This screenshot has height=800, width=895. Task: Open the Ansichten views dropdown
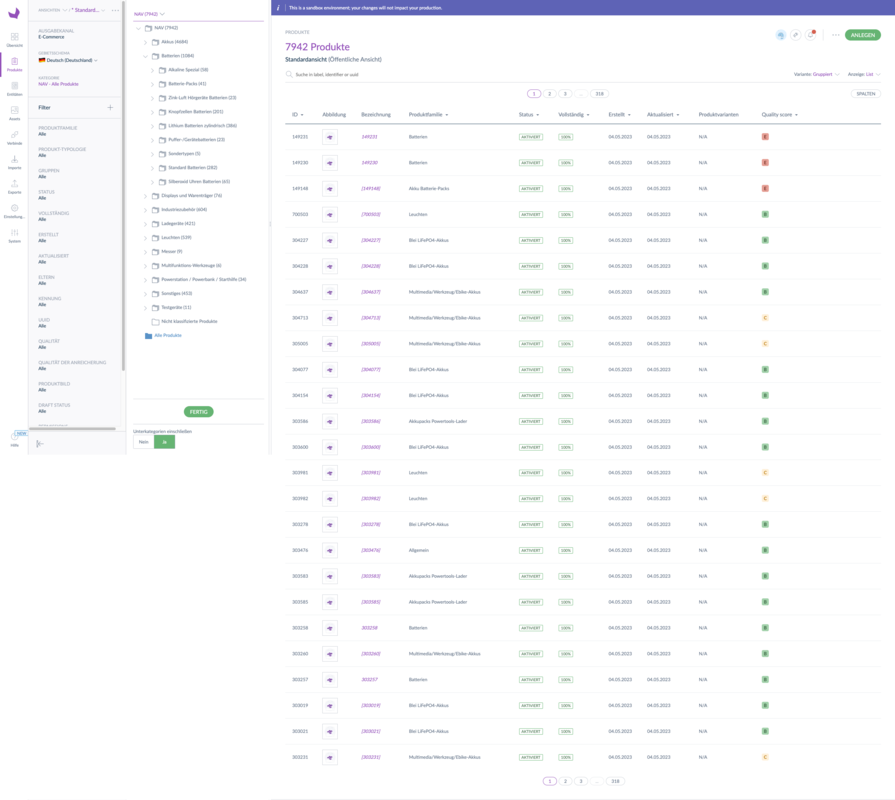point(53,10)
